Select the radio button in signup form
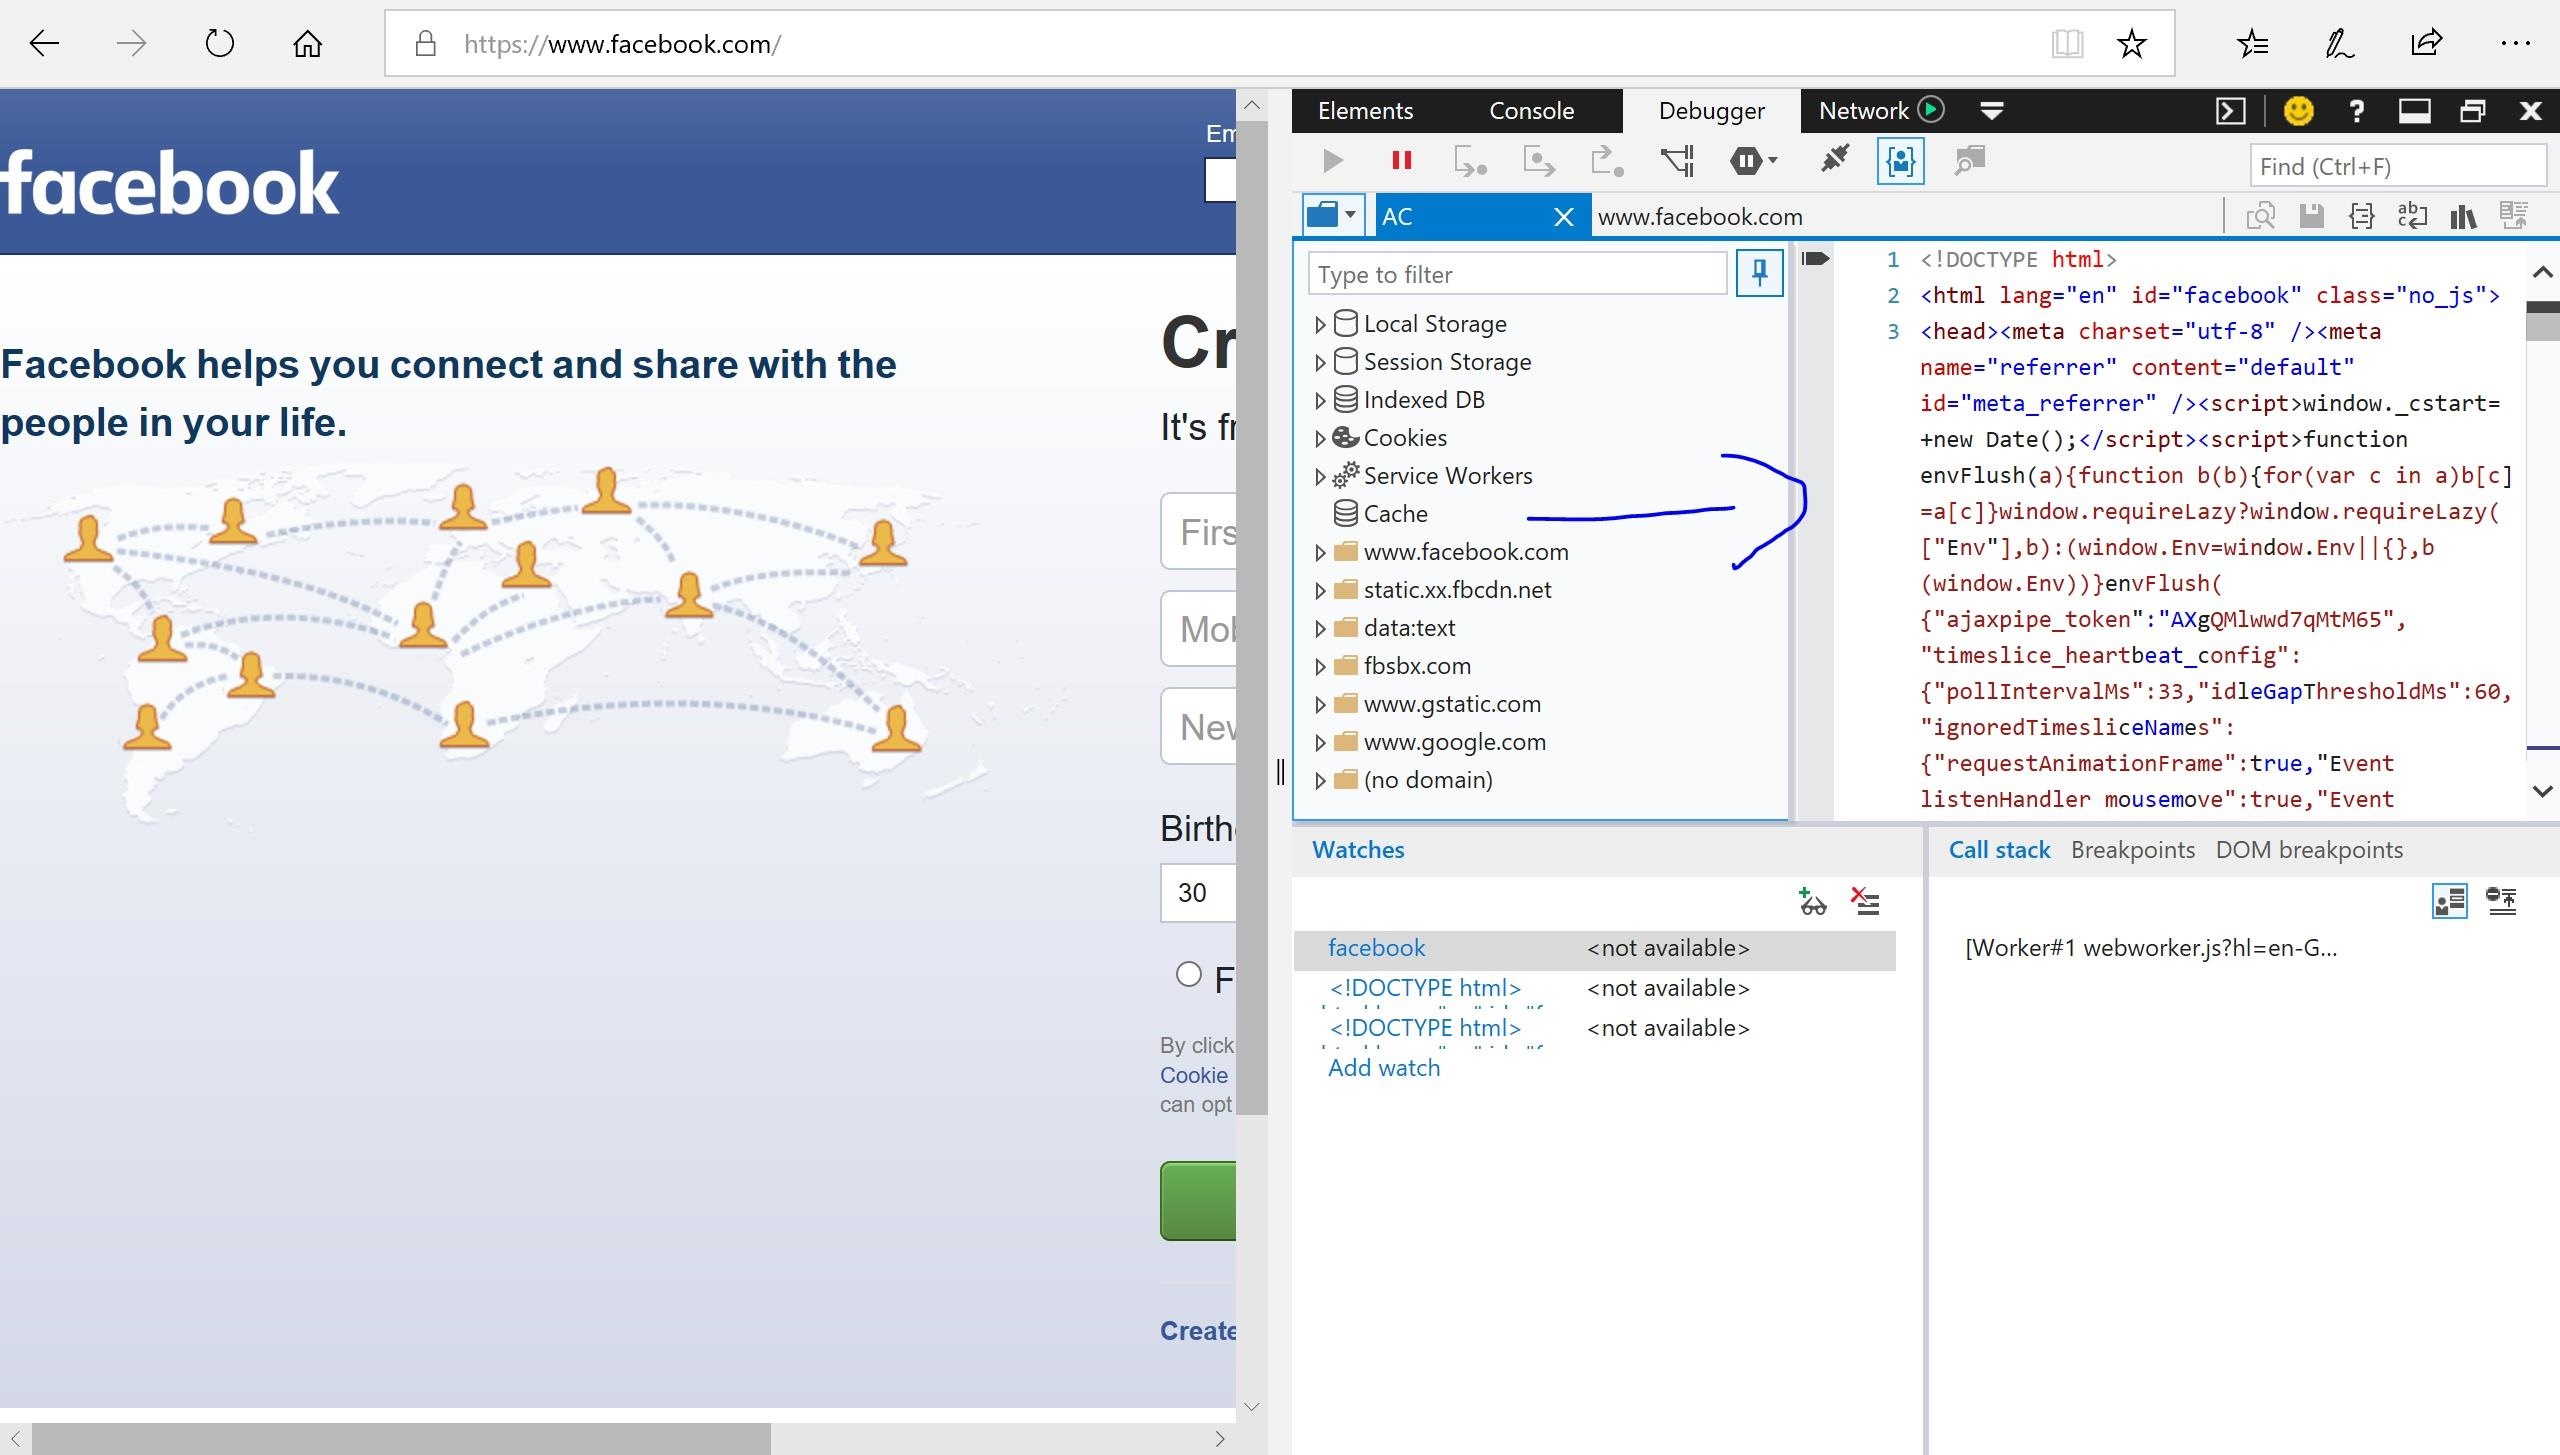The width and height of the screenshot is (2560, 1455). coord(1188,974)
